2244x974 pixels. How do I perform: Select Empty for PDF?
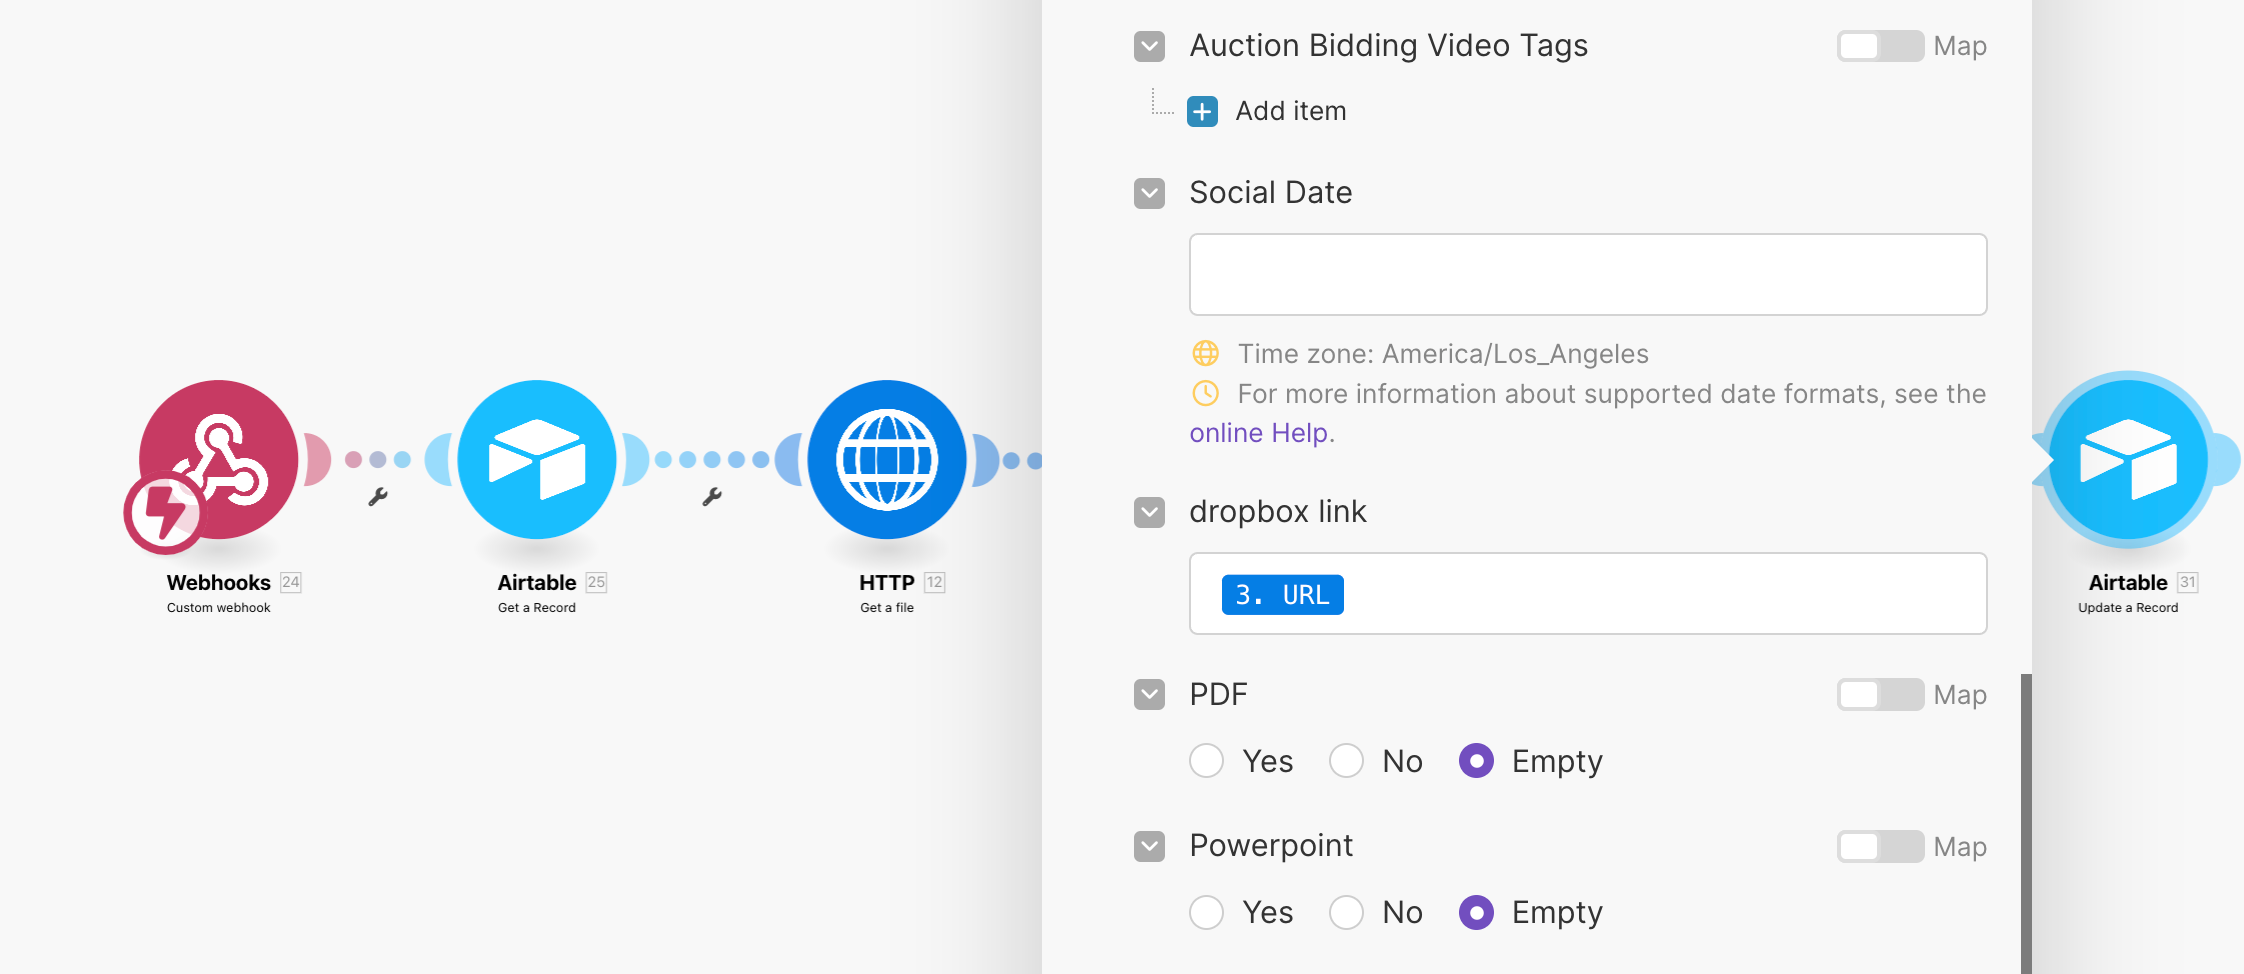pos(1476,761)
